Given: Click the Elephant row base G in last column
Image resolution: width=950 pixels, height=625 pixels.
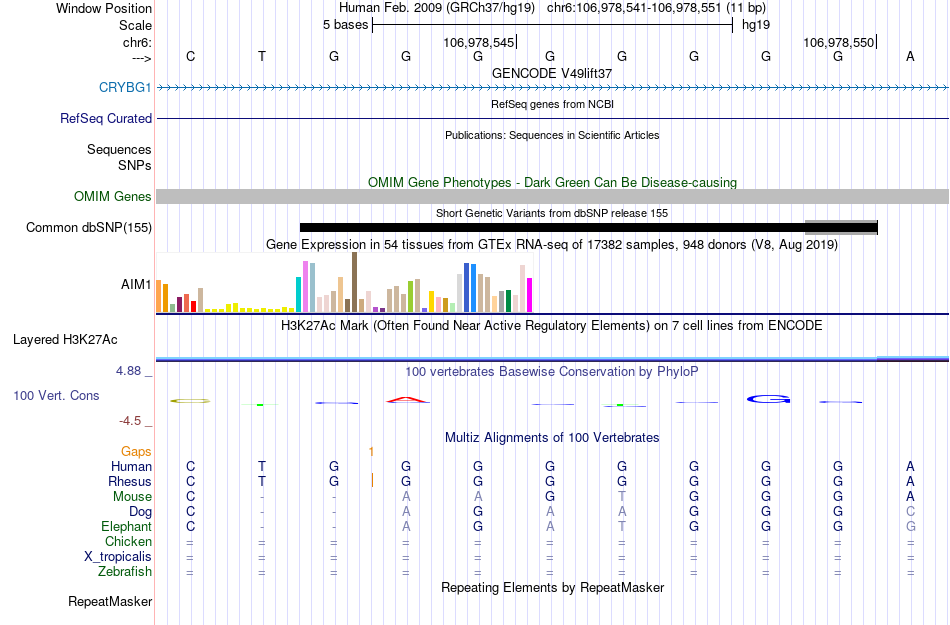Looking at the screenshot, I should (910, 526).
